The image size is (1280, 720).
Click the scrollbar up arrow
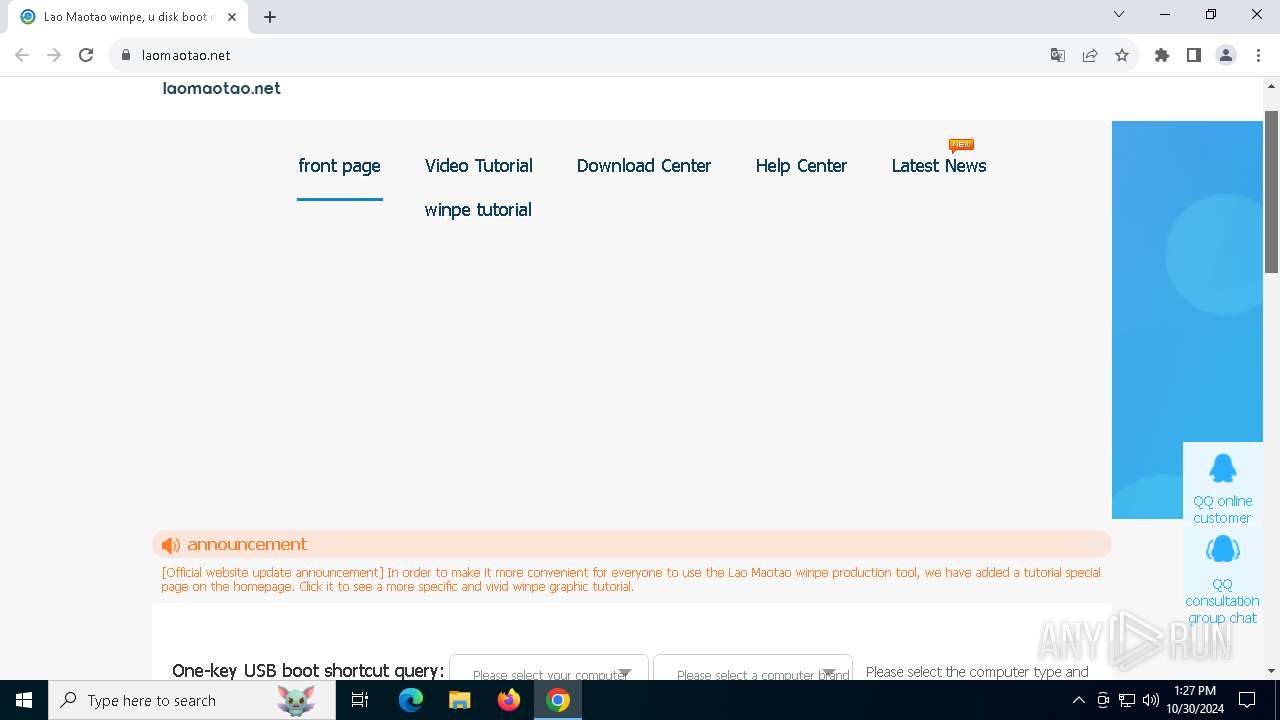pyautogui.click(x=1271, y=86)
